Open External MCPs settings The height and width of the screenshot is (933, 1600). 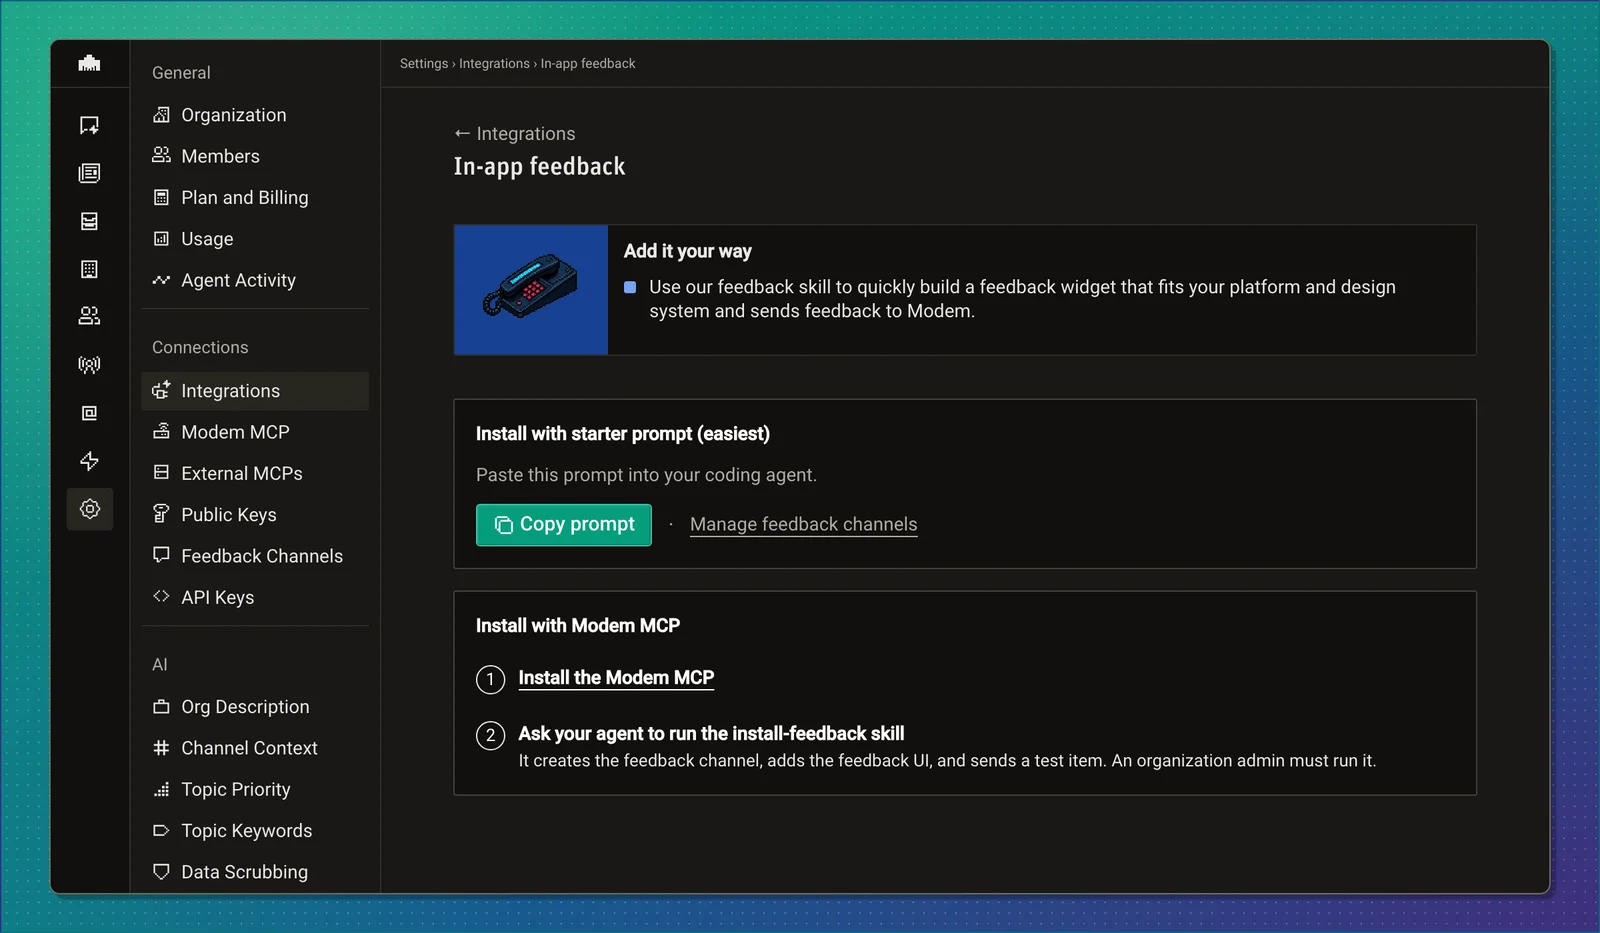pos(255,473)
